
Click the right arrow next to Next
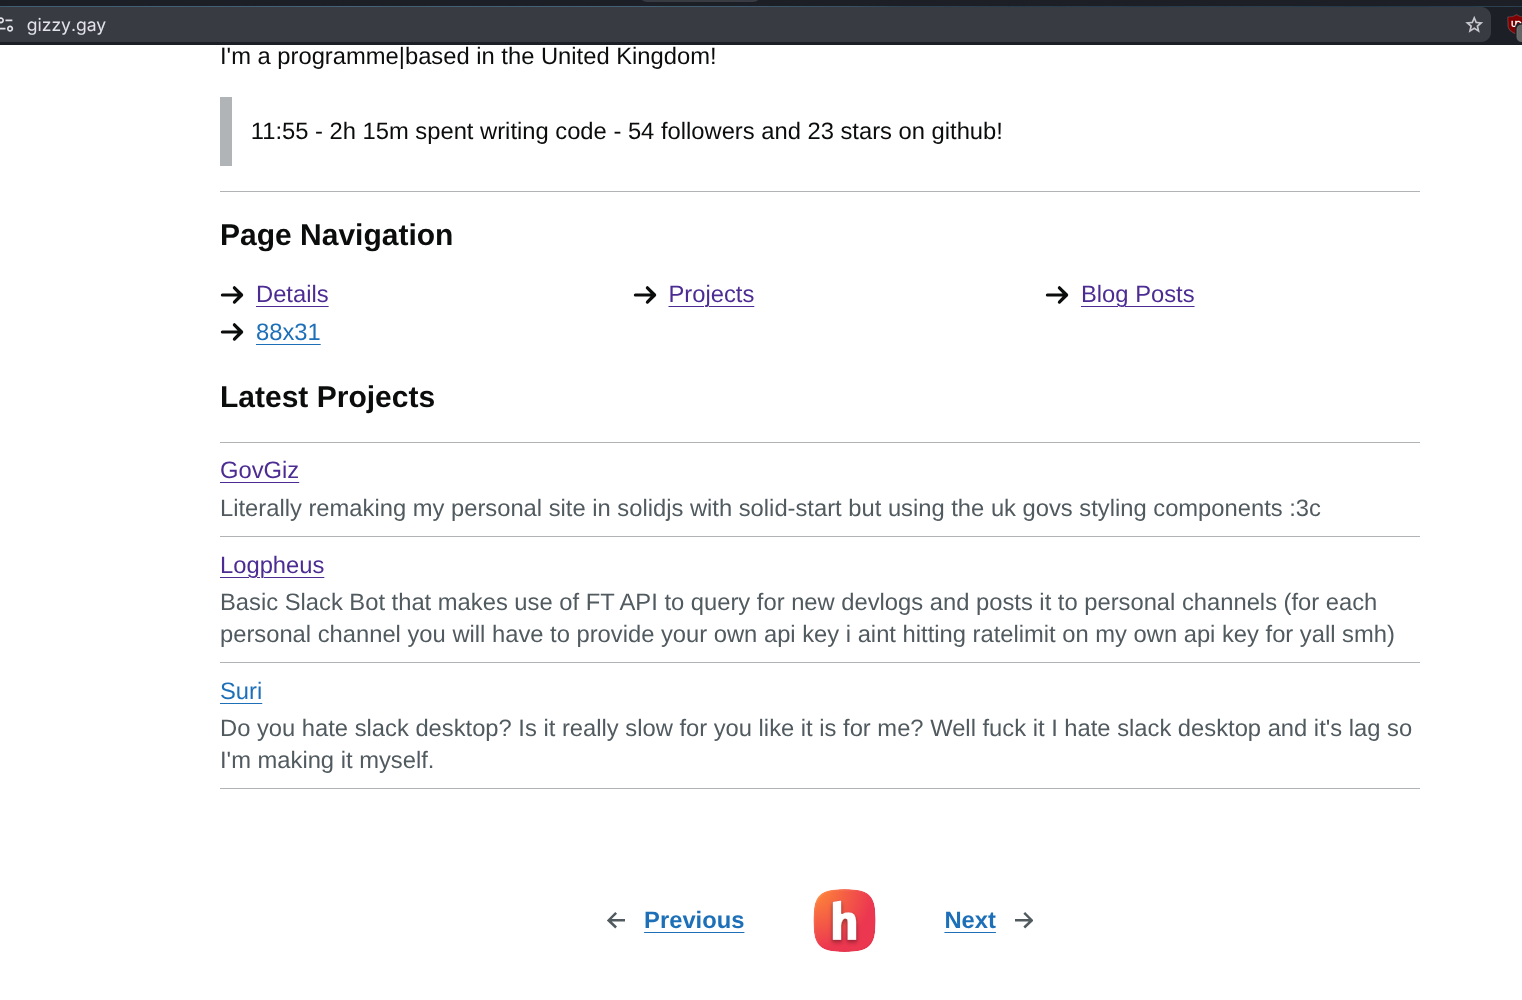click(x=1024, y=920)
